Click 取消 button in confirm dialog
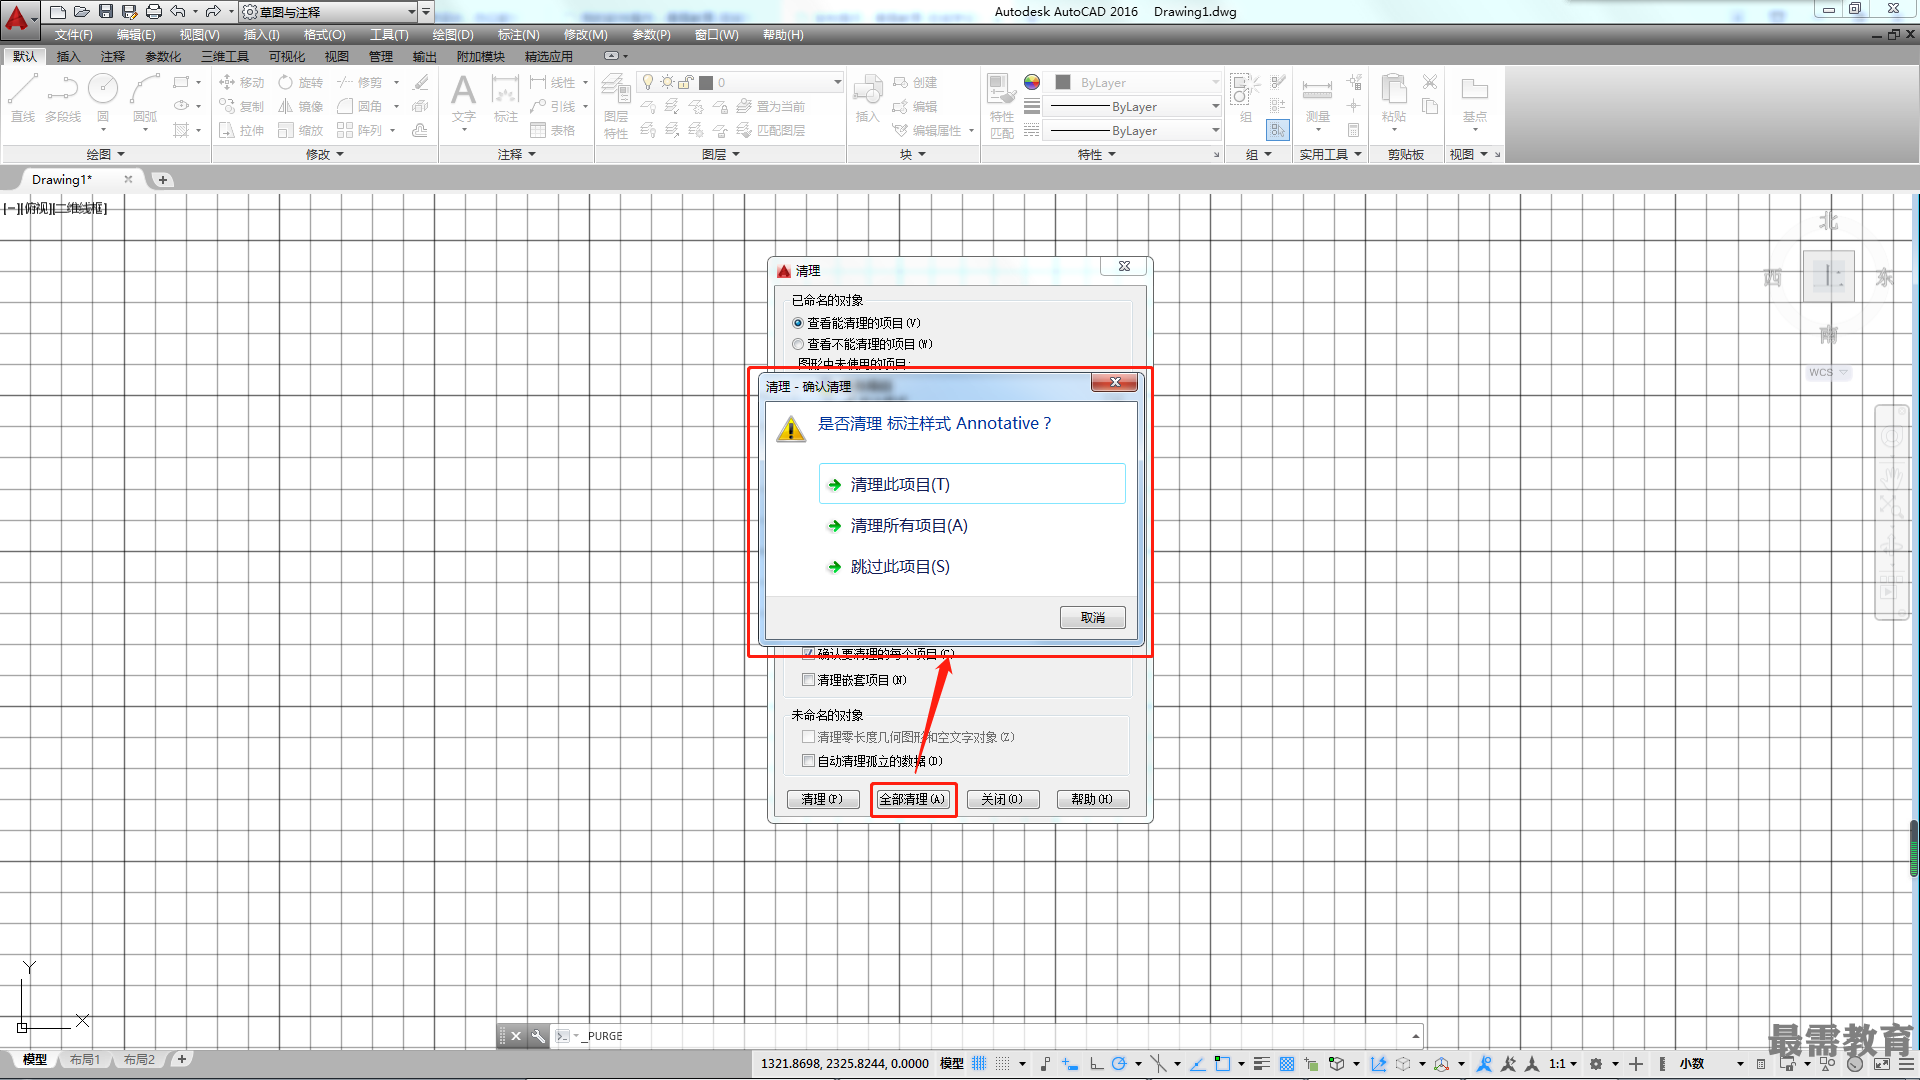1920x1080 pixels. pos(1093,617)
